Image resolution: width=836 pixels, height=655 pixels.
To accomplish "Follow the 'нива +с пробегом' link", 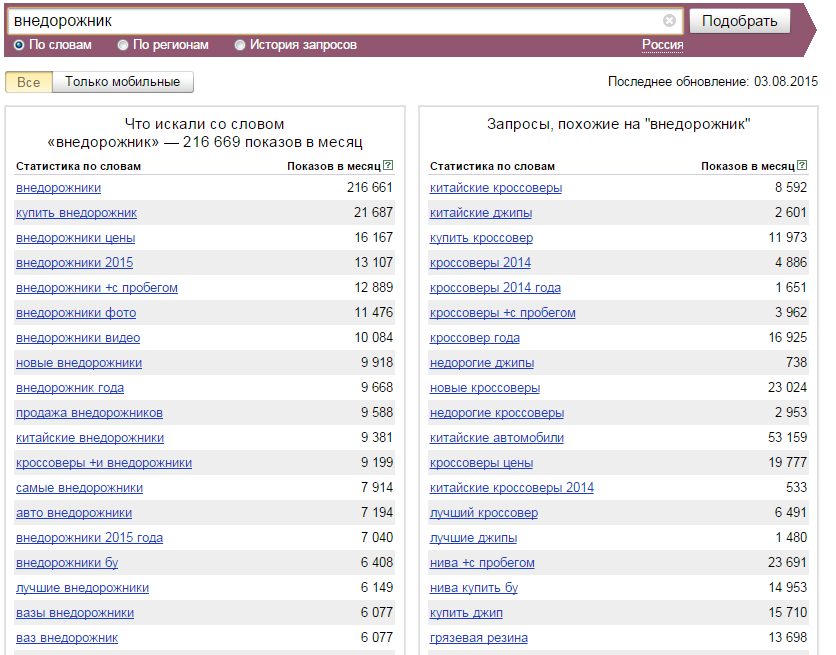I will point(482,563).
